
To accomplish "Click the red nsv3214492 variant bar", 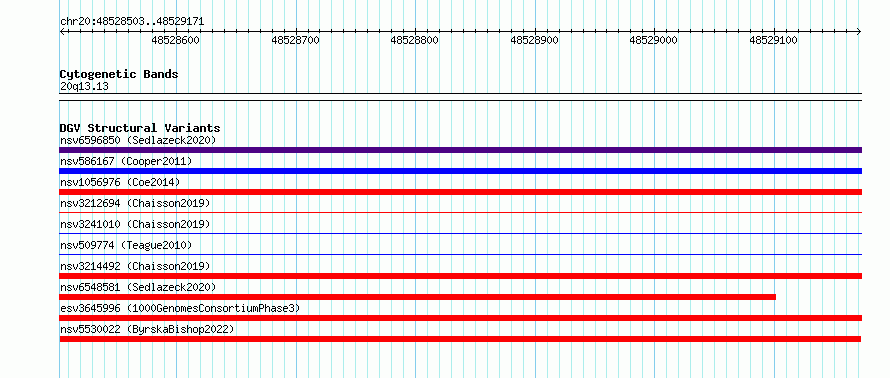I will coord(460,276).
